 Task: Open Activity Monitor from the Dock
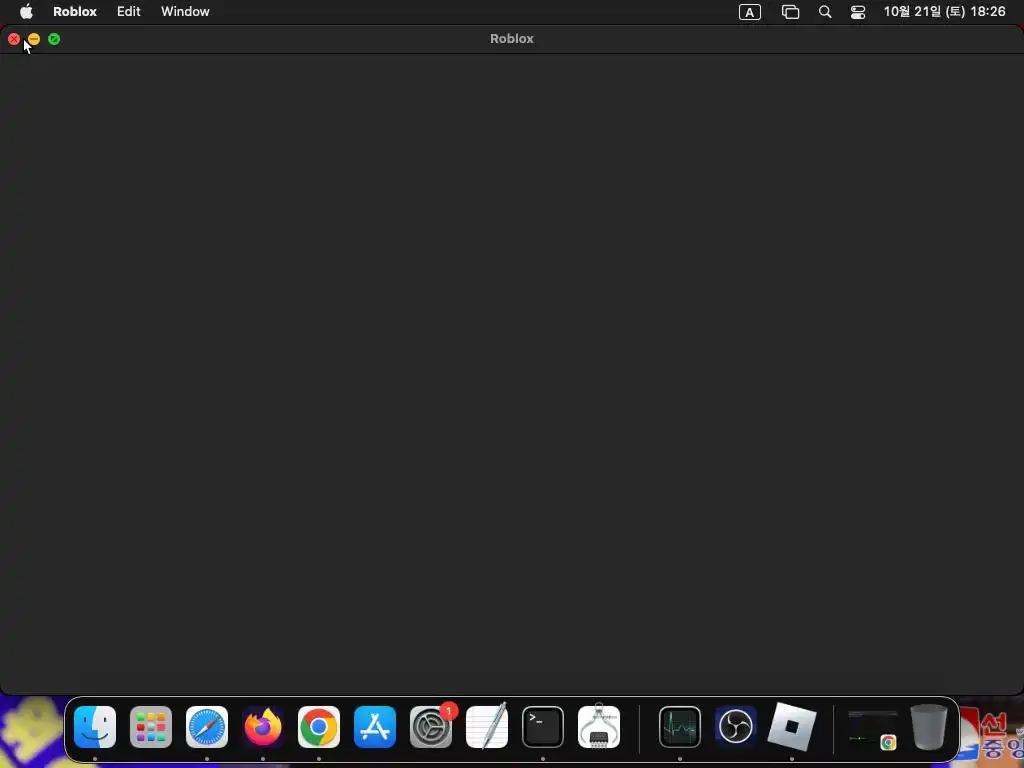coord(680,726)
